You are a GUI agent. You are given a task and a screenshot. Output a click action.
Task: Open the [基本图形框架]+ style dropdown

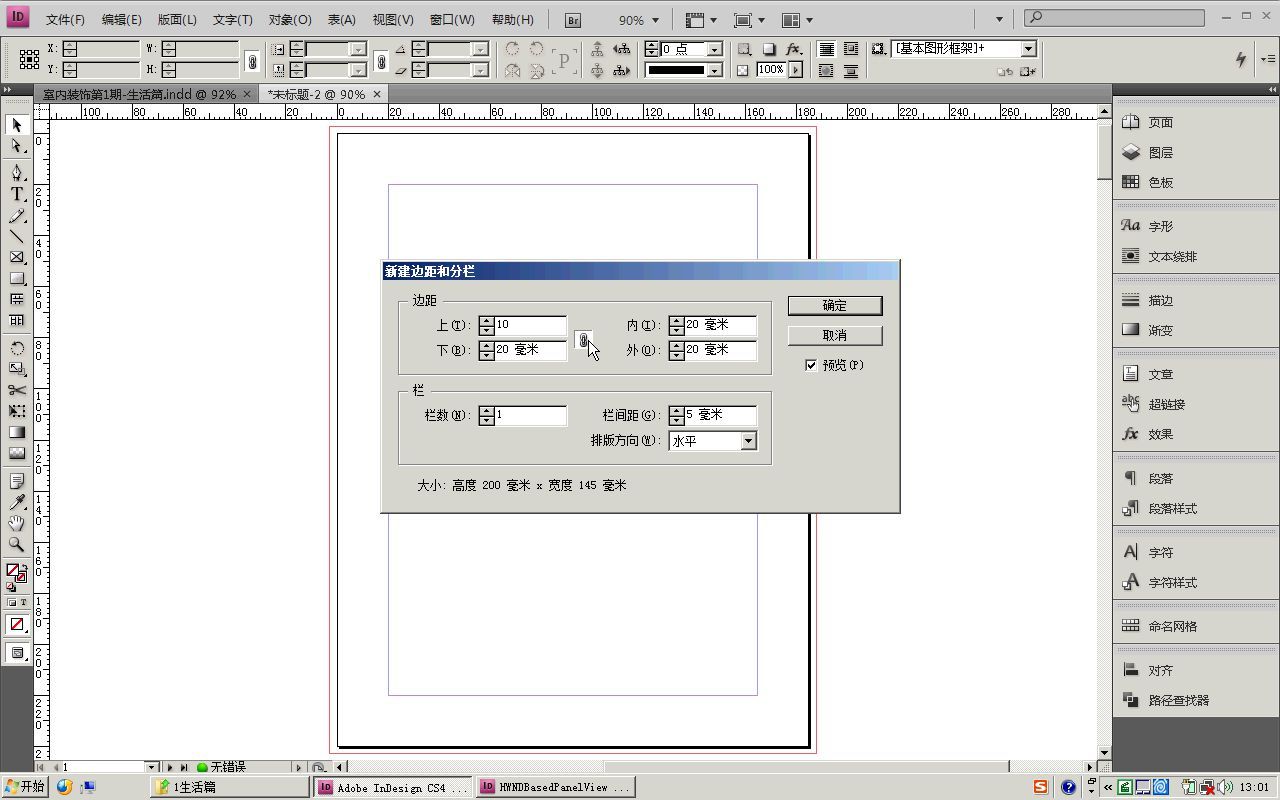pos(1028,48)
